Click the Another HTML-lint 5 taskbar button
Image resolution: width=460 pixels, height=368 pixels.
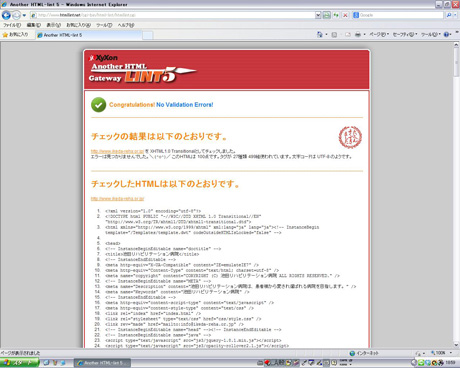pyautogui.click(x=102, y=363)
